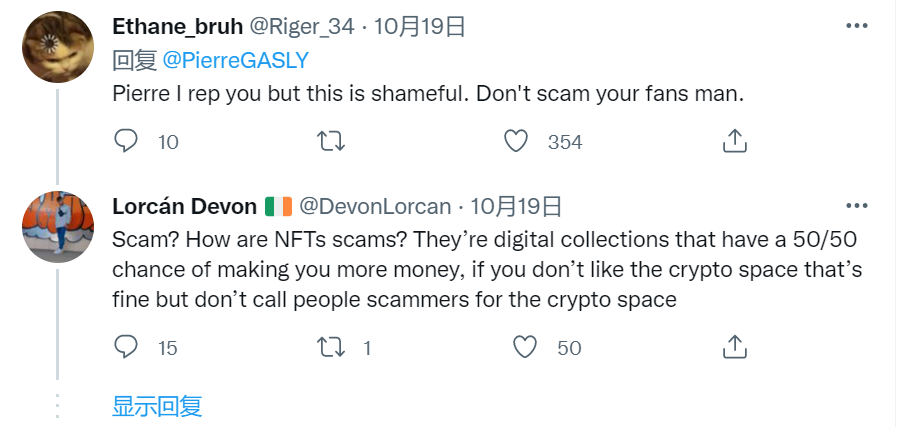Open Lorcán Devon's profile name link

coord(184,207)
